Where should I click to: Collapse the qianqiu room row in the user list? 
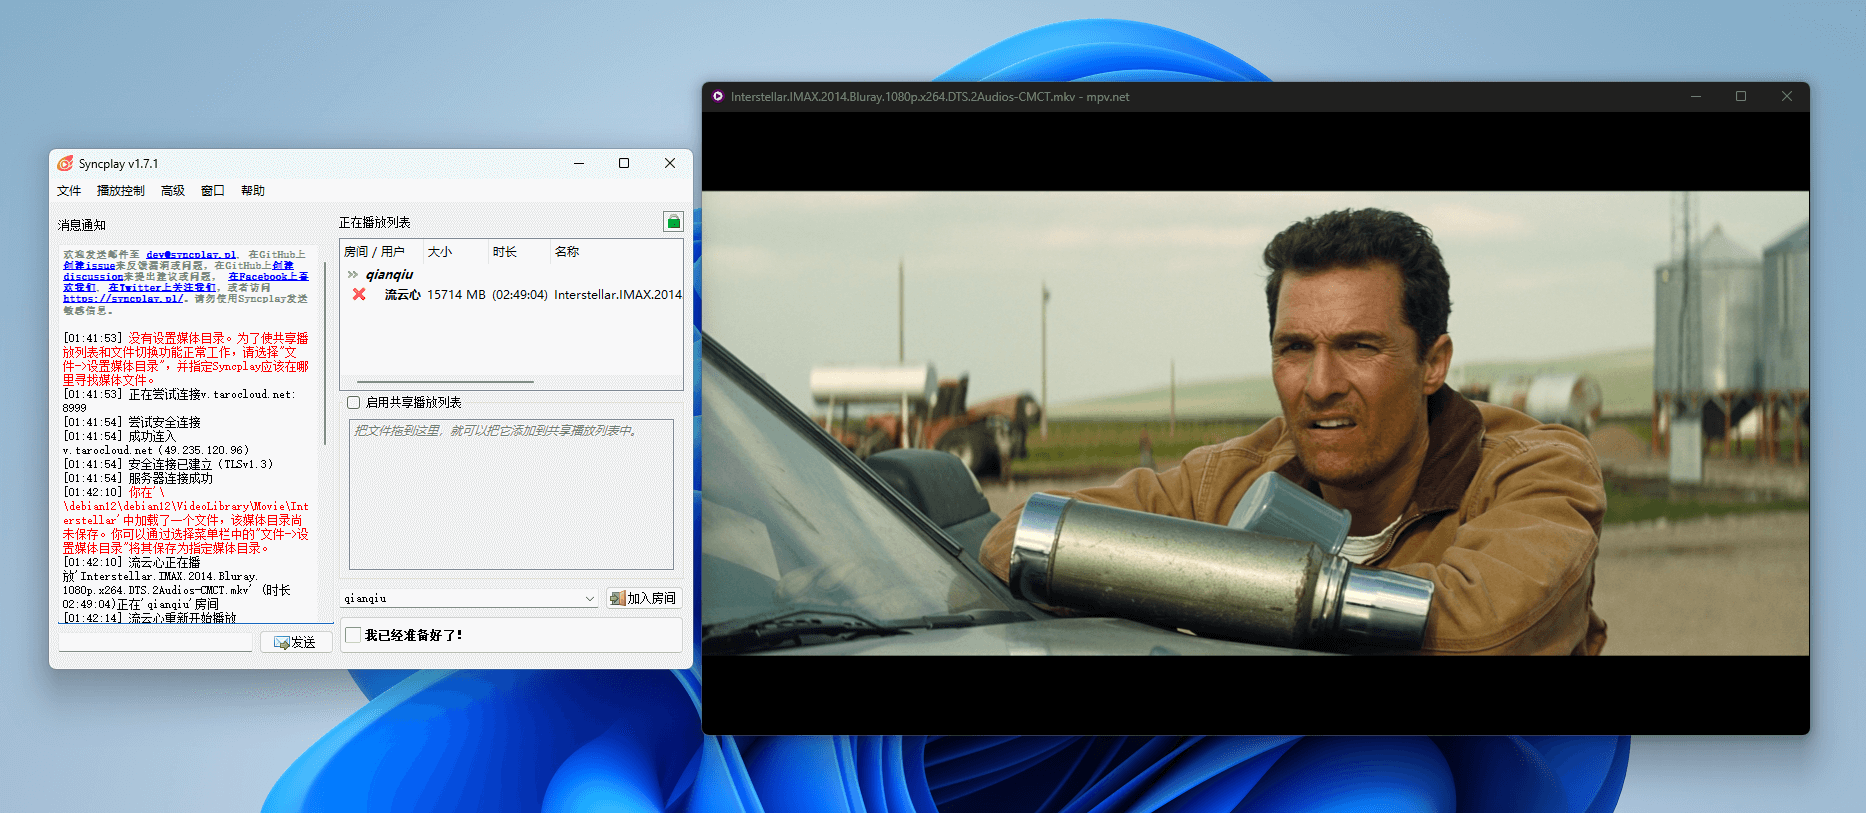click(352, 274)
